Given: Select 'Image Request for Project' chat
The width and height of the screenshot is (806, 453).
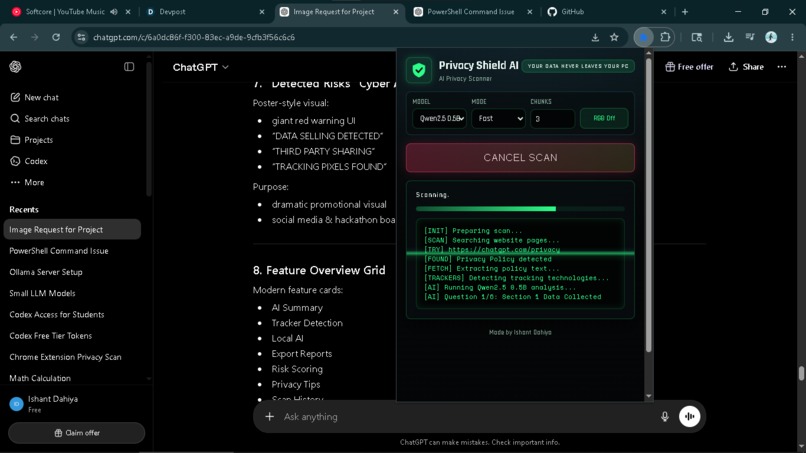Looking at the screenshot, I should coord(72,229).
